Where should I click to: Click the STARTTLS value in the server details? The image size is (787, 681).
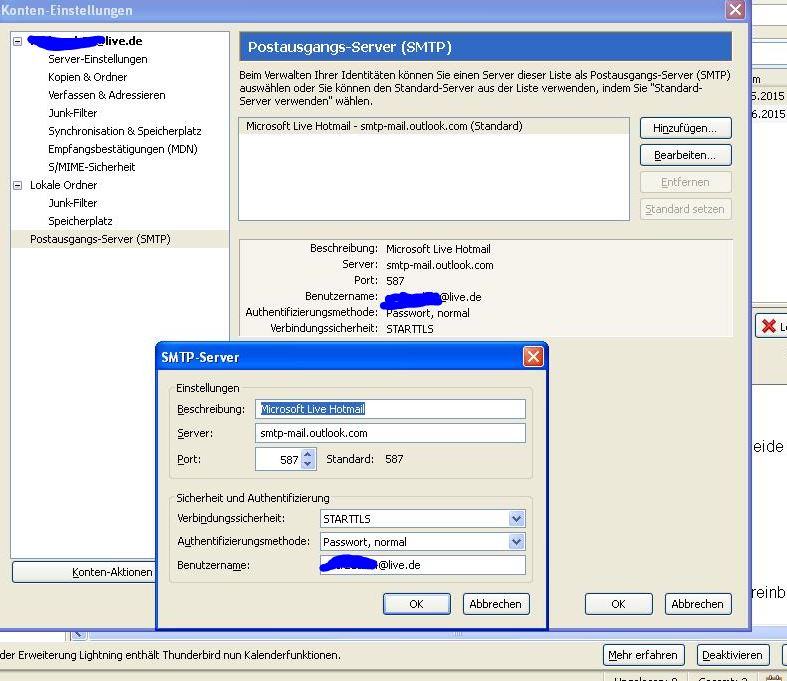click(x=410, y=329)
